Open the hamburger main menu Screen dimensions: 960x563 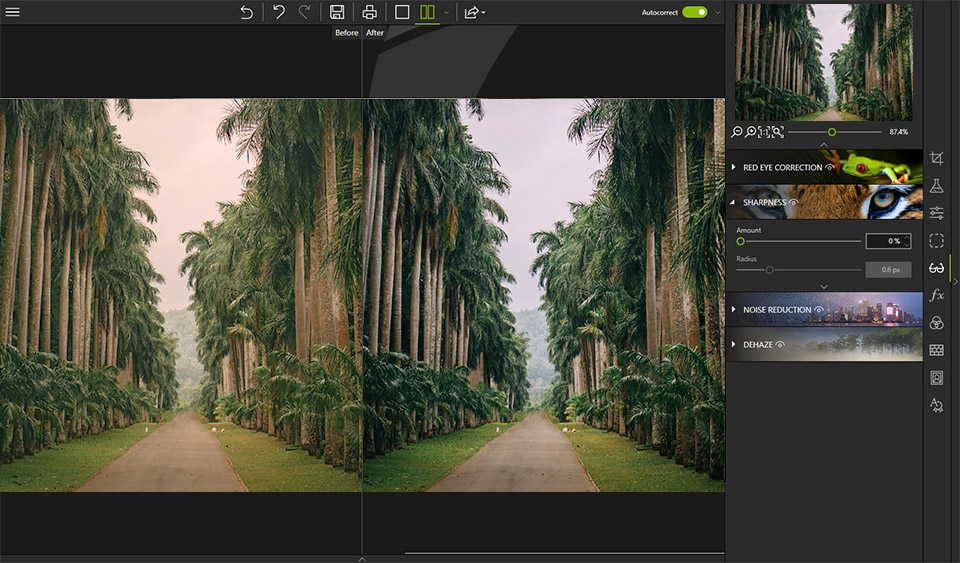(x=12, y=12)
